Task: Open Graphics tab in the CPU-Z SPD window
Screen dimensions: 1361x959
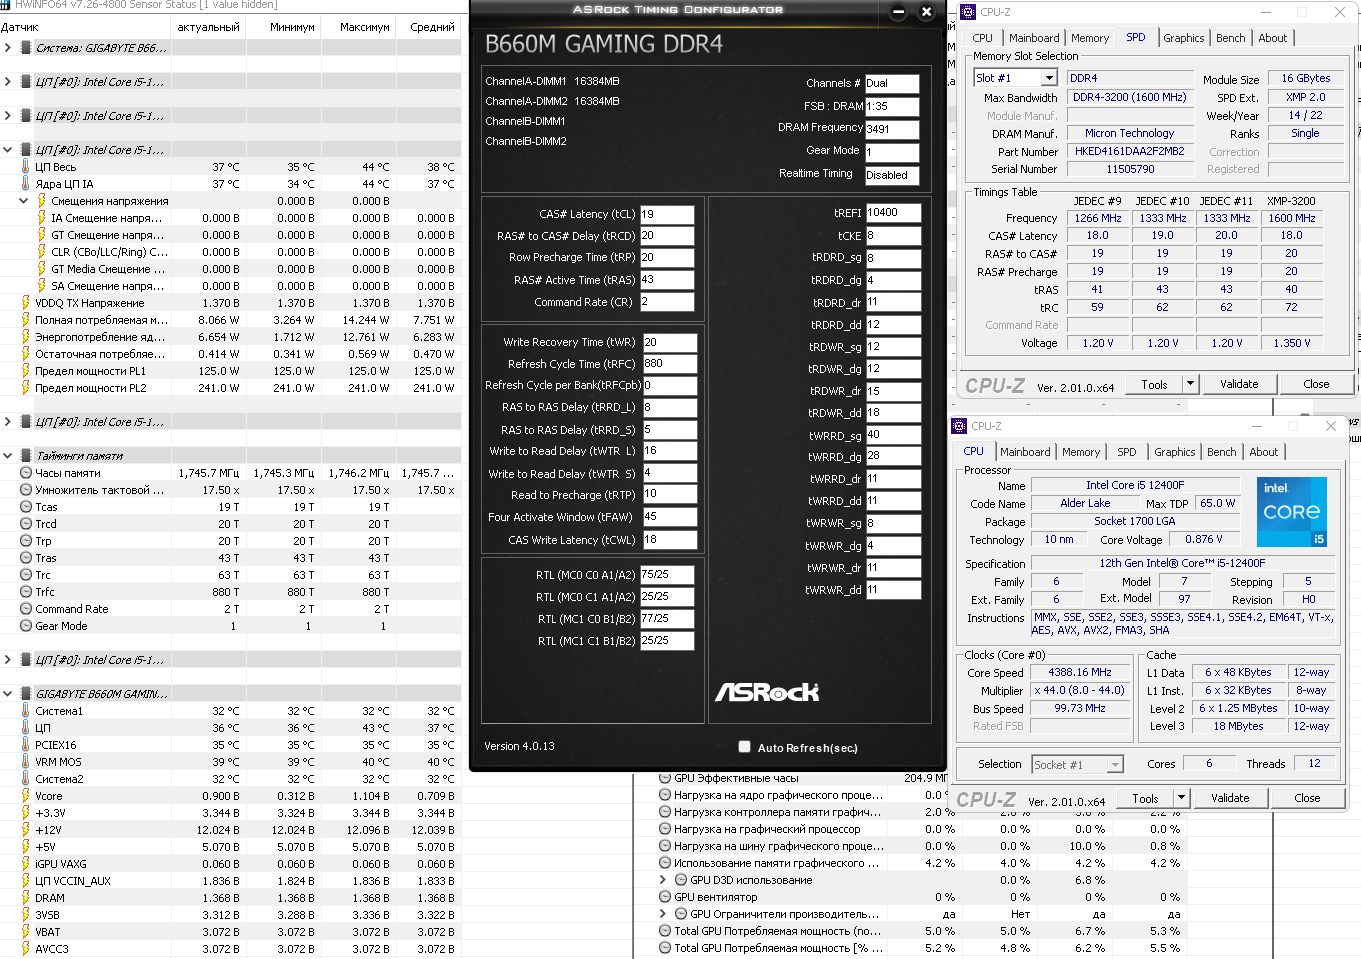Action: (x=1184, y=38)
